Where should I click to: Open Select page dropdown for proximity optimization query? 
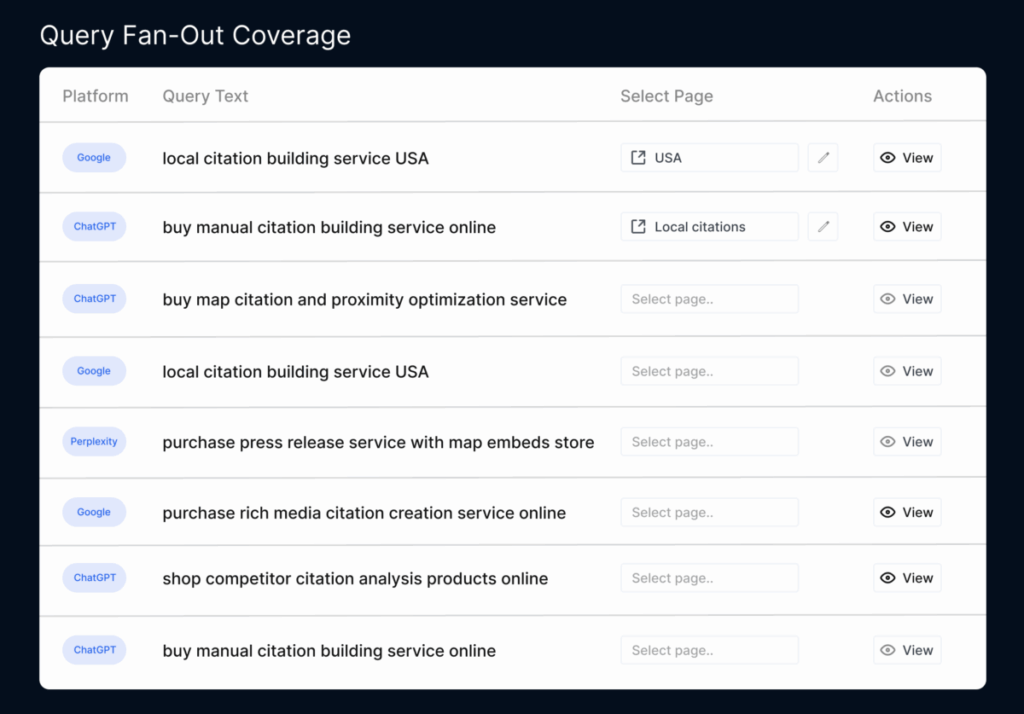(x=709, y=299)
